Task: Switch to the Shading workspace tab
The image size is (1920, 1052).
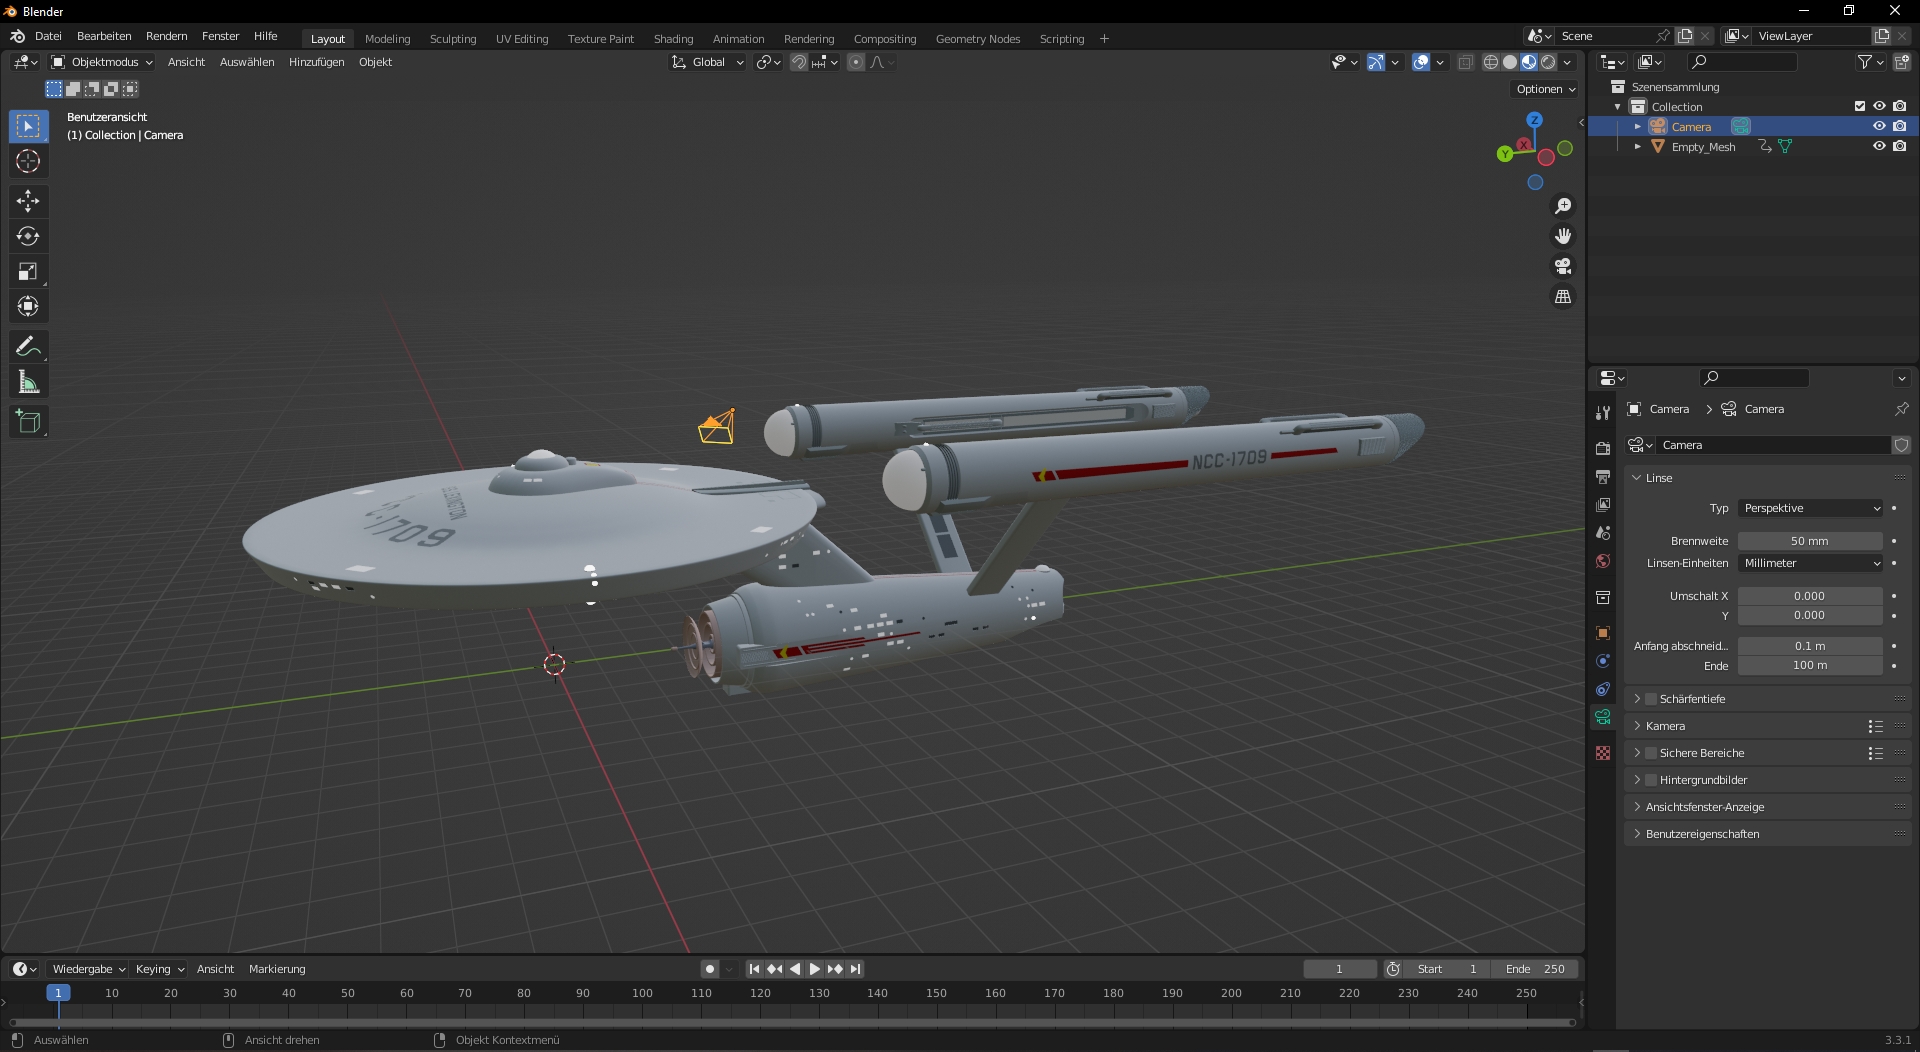Action: coord(673,39)
